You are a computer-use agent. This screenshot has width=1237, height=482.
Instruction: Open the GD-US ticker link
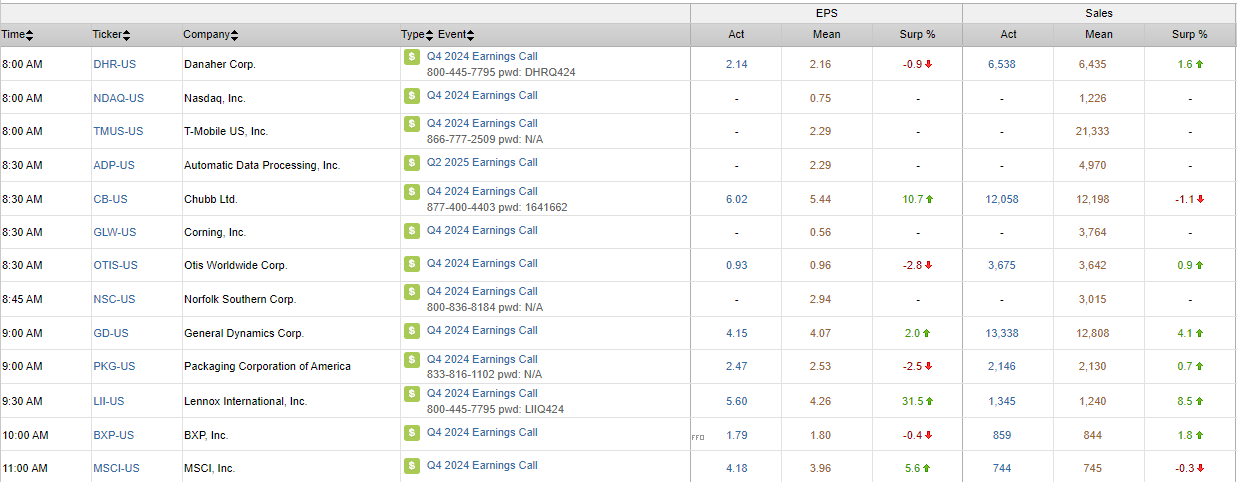tap(111, 333)
